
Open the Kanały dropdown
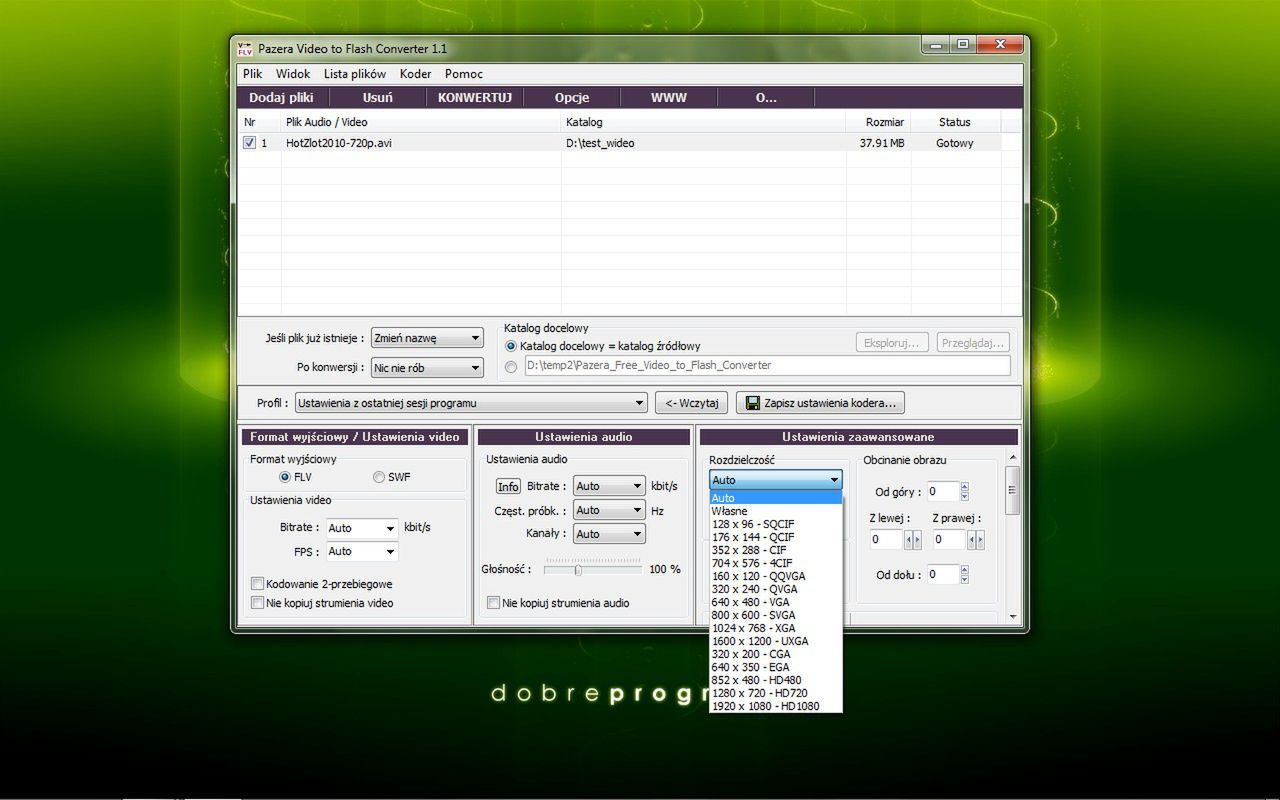point(609,534)
